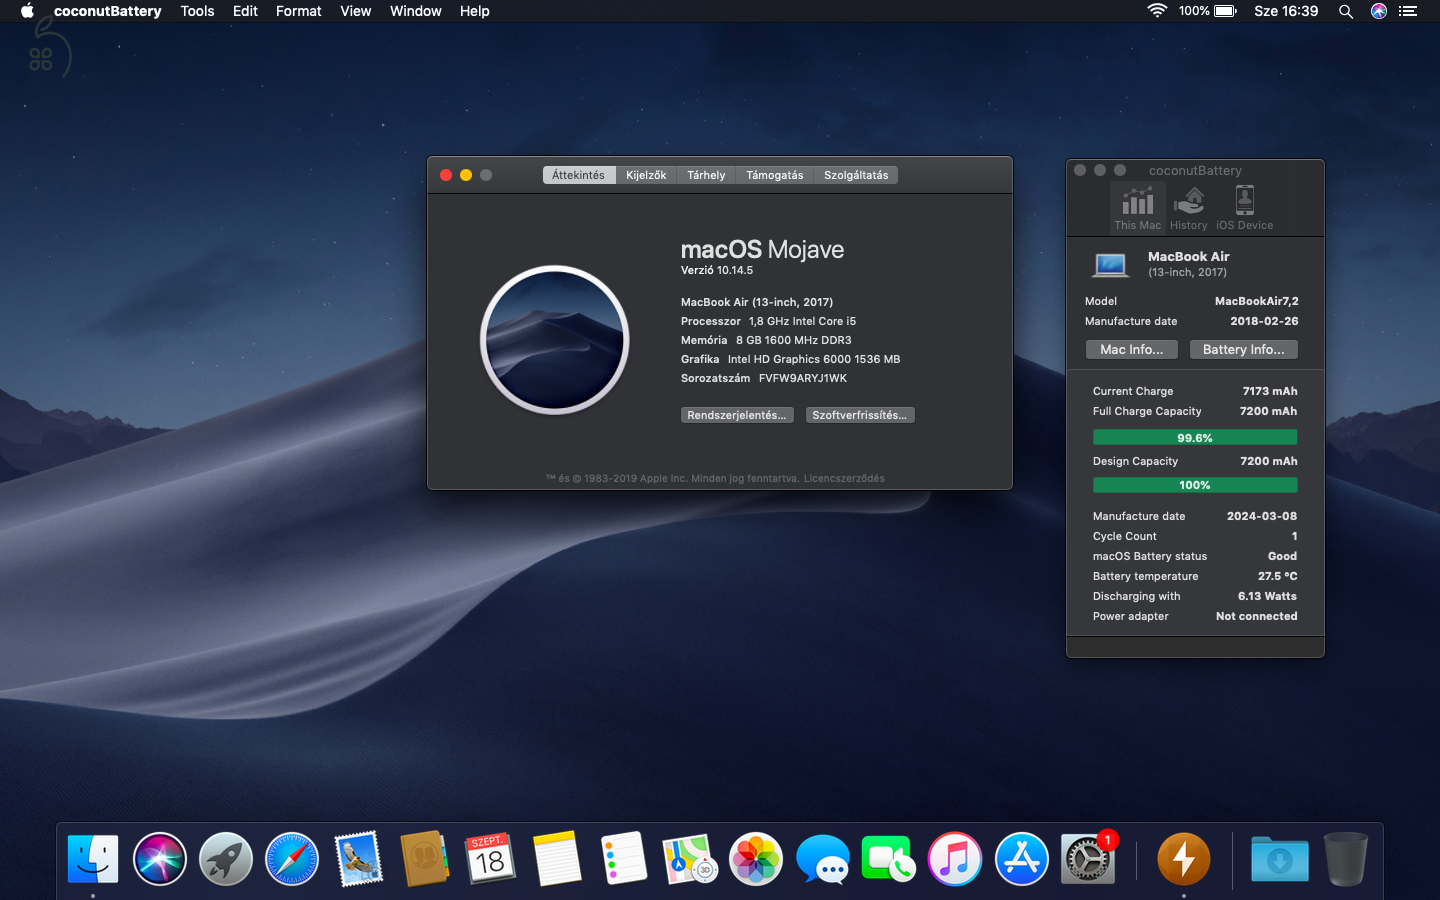Click the macOS Mojave desert logo image
1440x900 pixels.
point(555,340)
